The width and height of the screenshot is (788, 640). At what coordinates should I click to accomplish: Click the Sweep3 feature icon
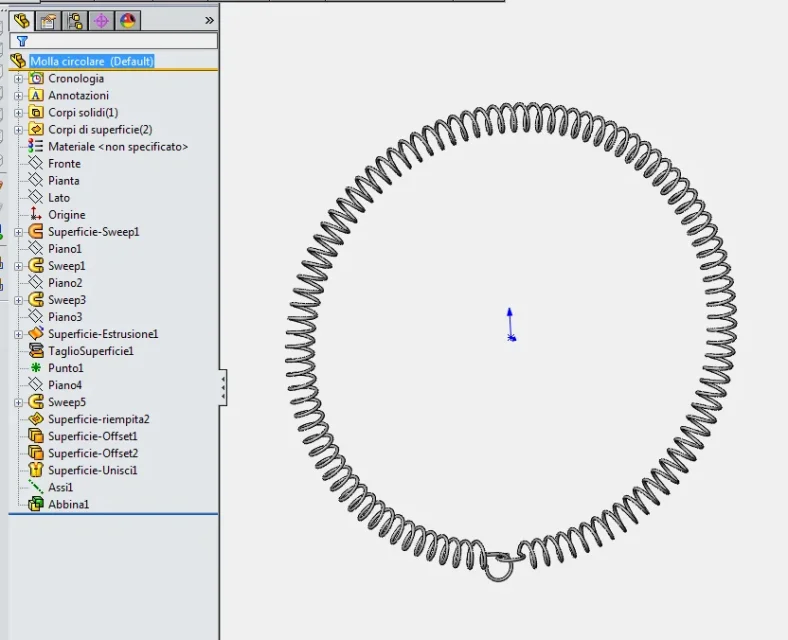pos(36,300)
